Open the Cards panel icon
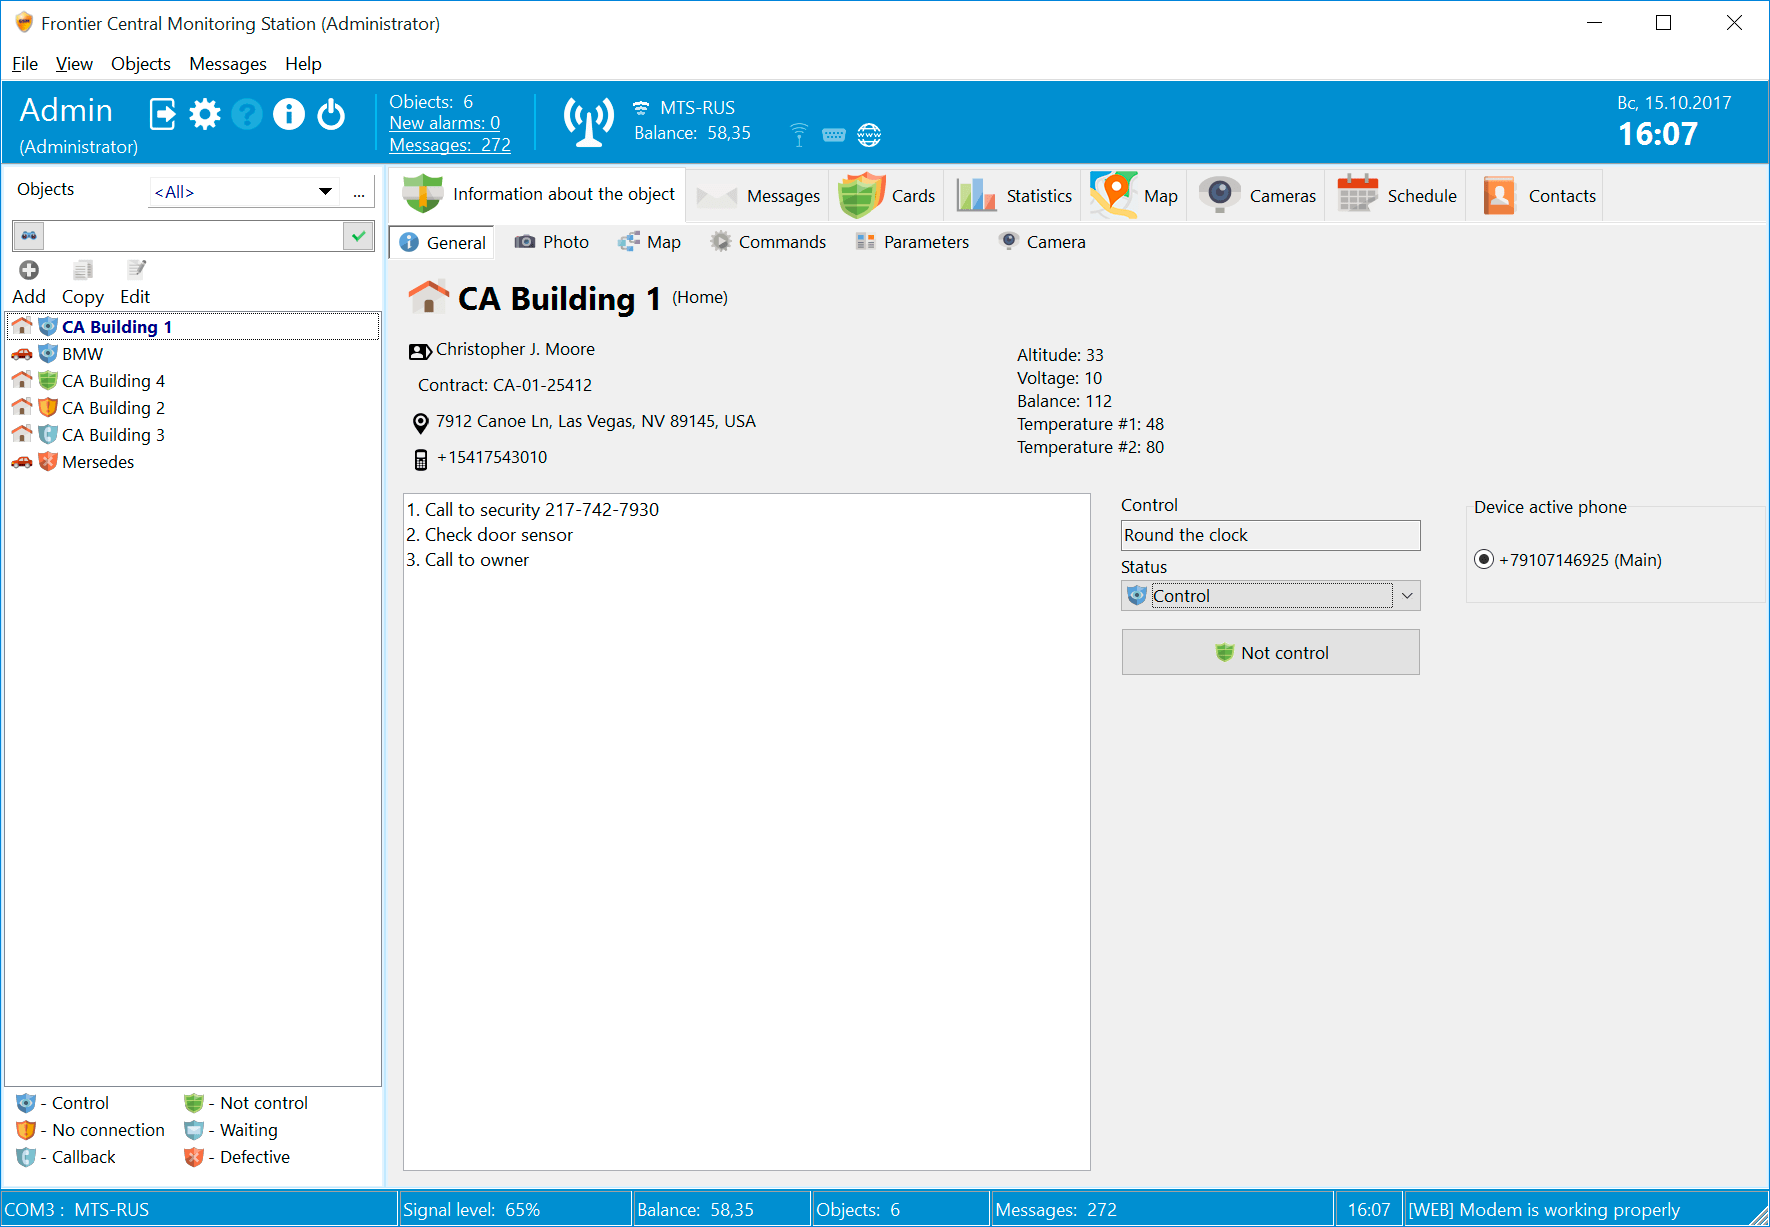The image size is (1770, 1227). pos(860,195)
